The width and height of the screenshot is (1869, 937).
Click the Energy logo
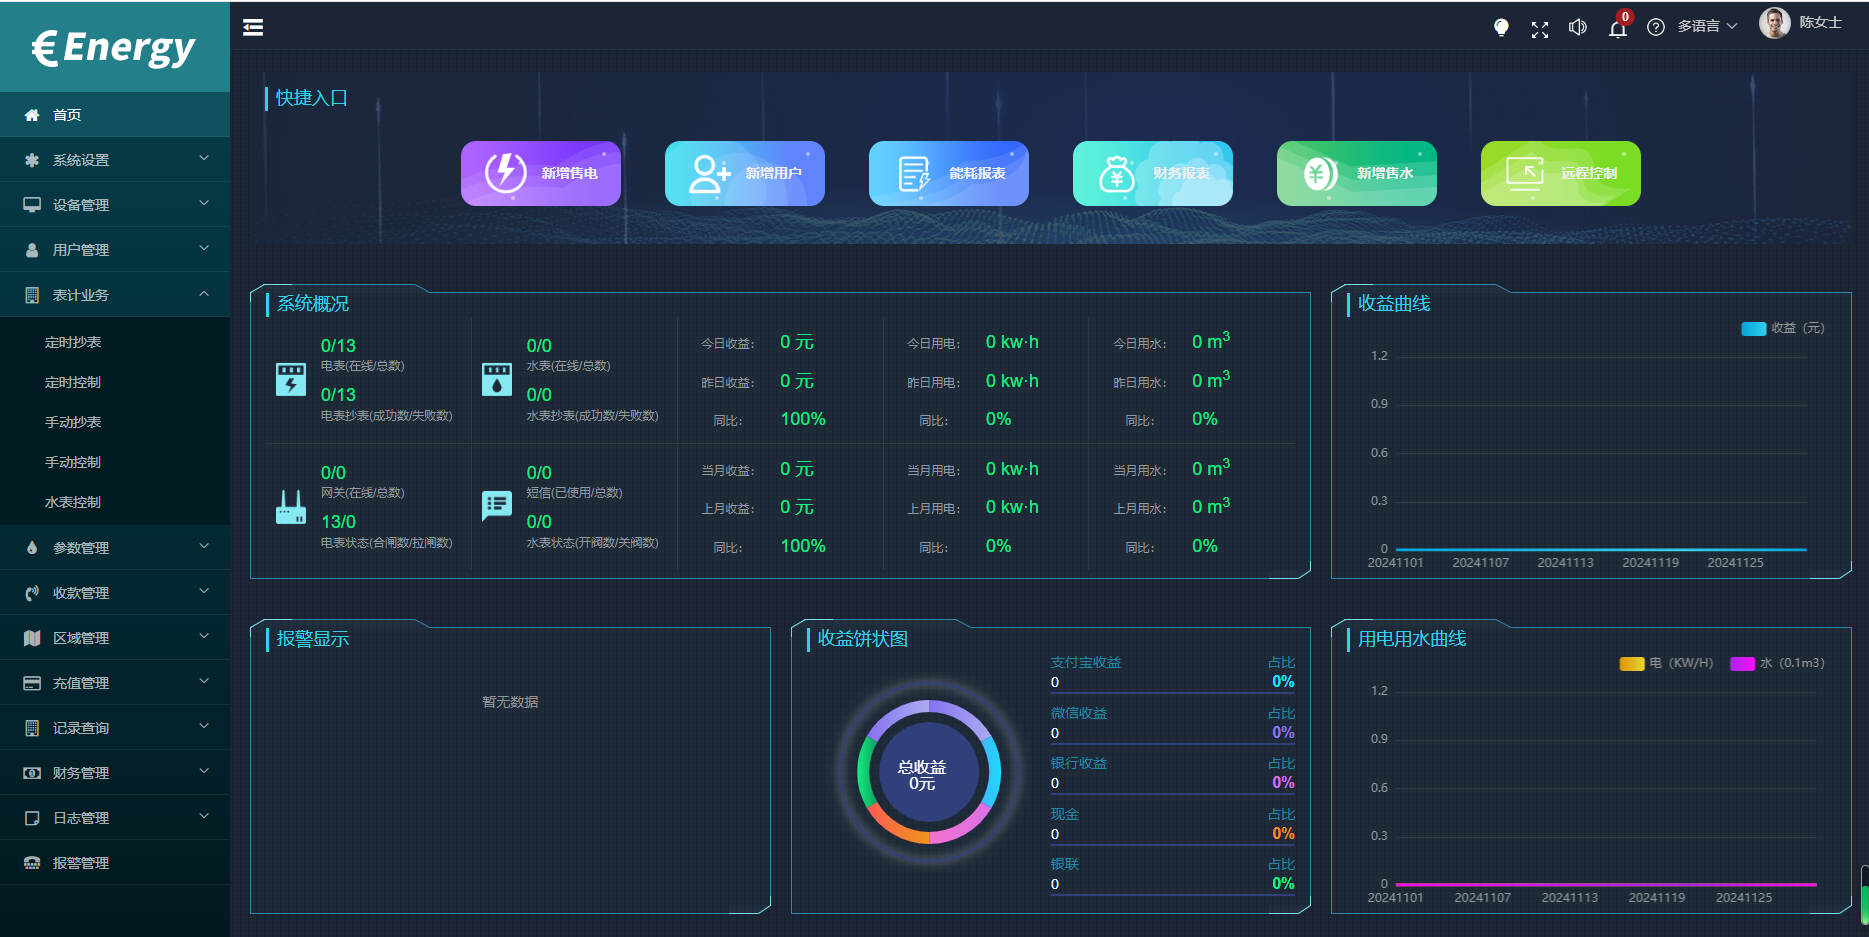click(x=114, y=47)
